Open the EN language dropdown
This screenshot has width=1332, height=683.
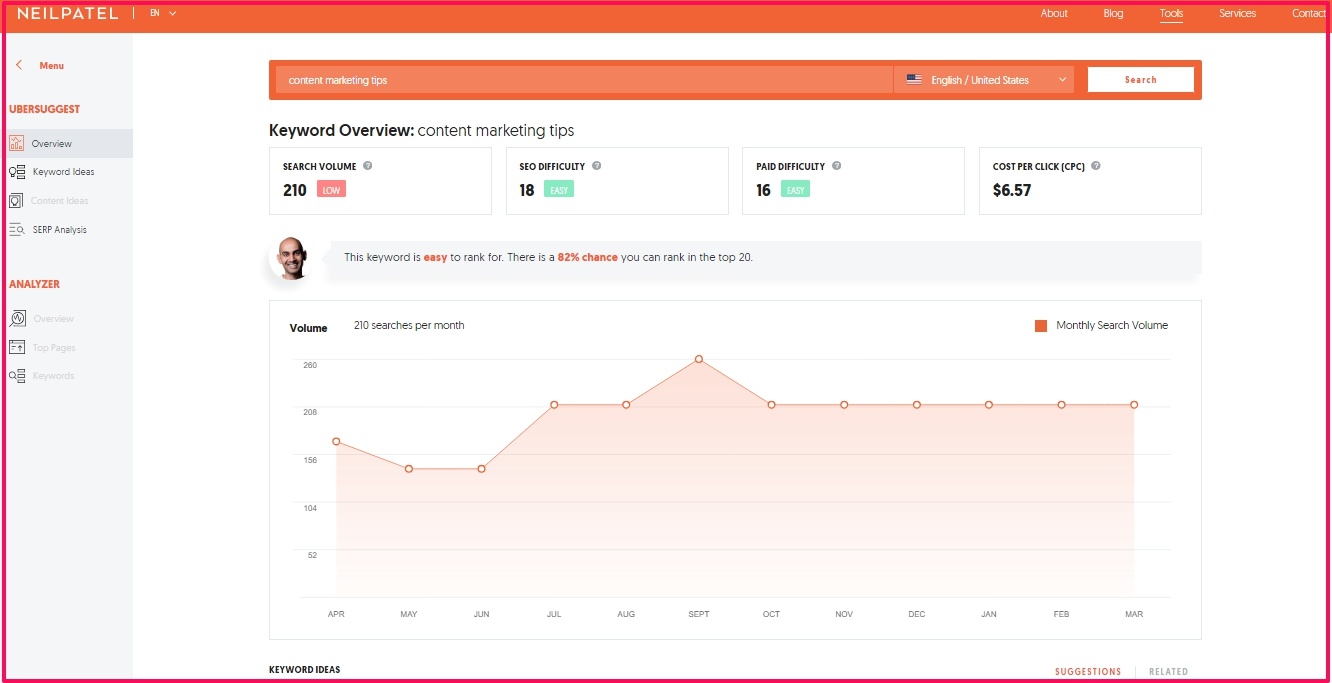tap(163, 13)
